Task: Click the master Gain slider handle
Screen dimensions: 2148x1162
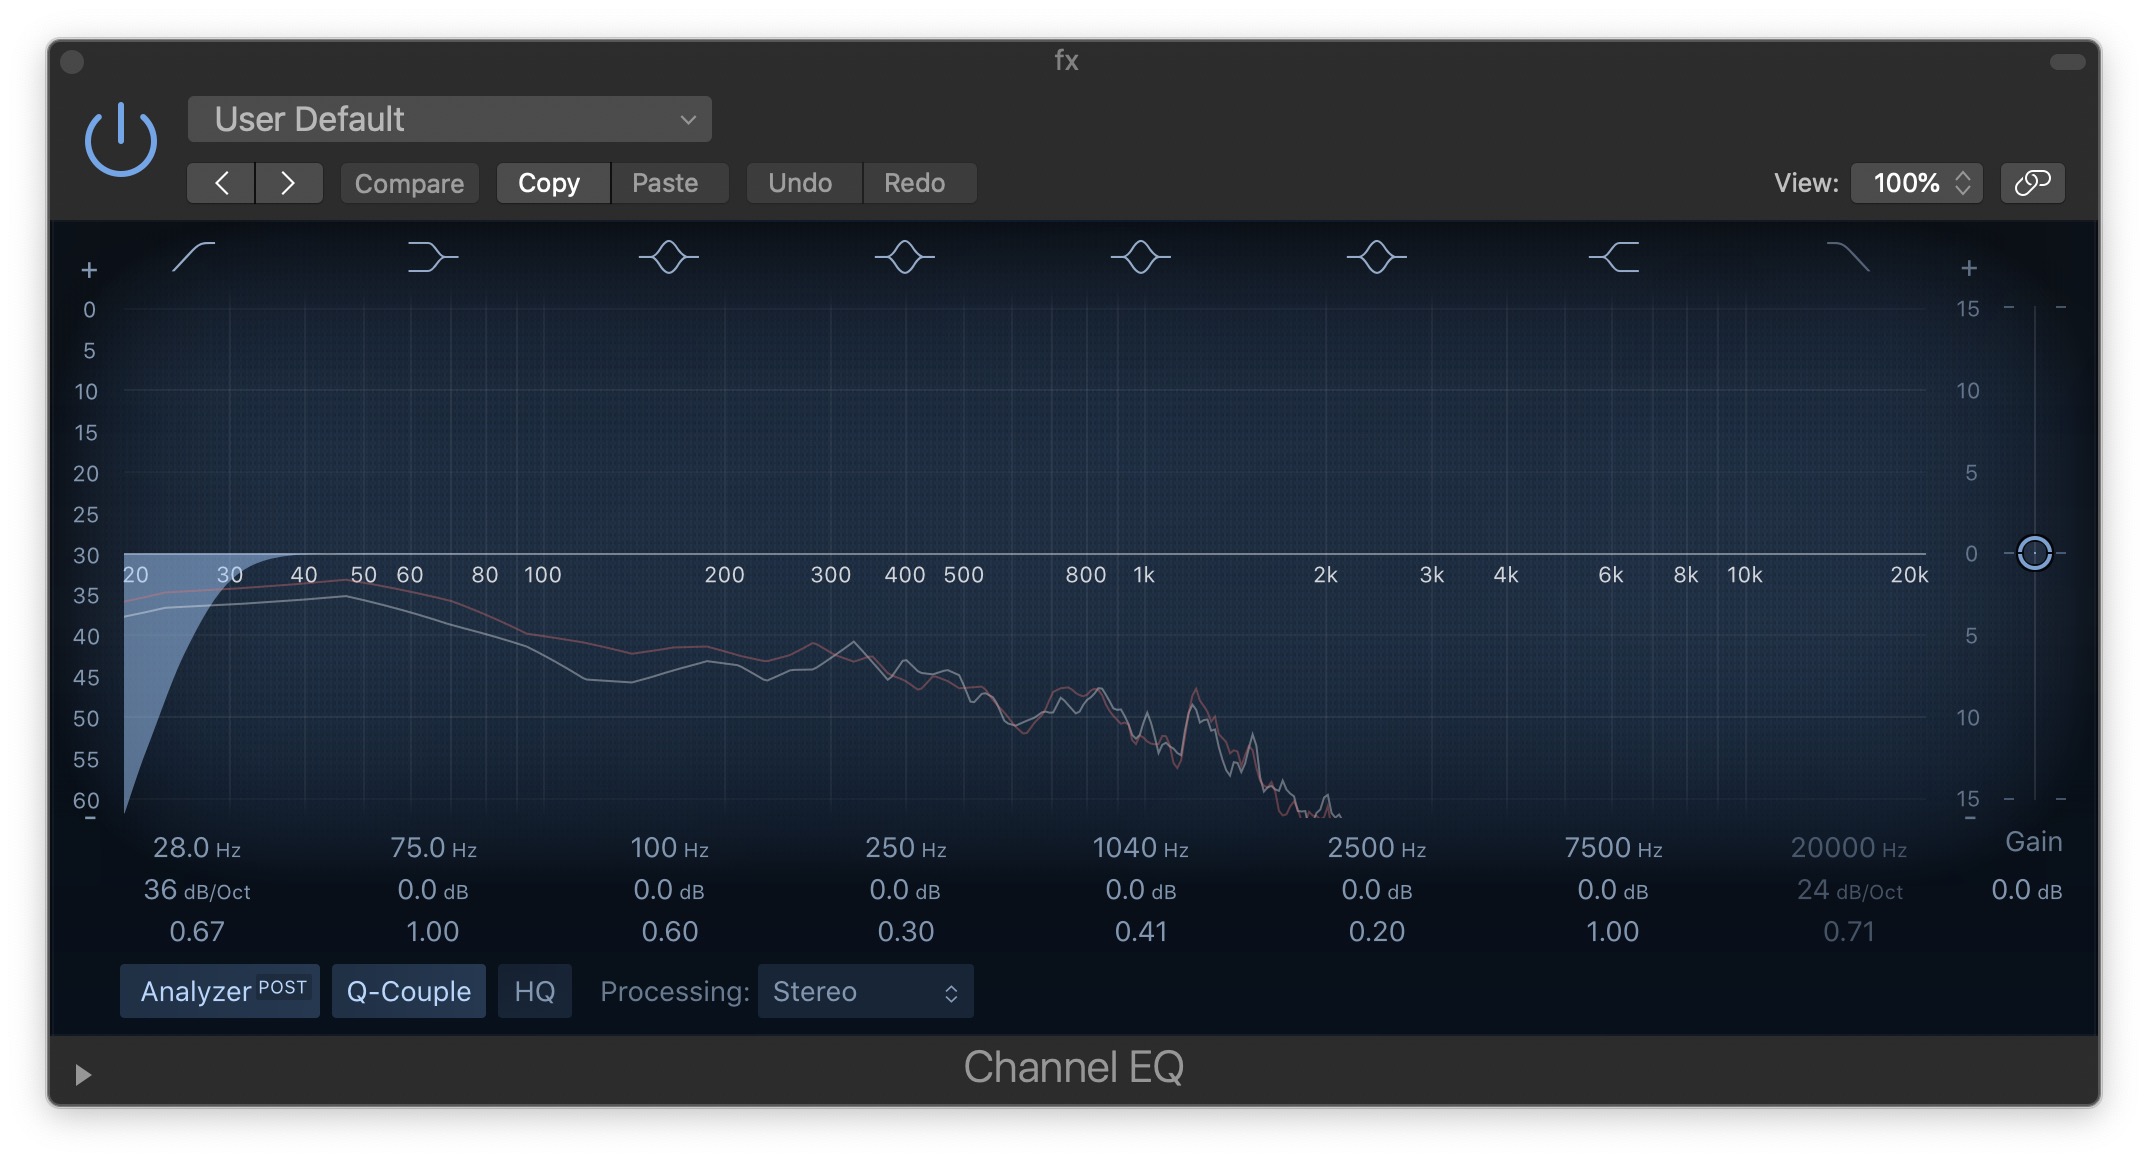Action: click(x=2034, y=552)
